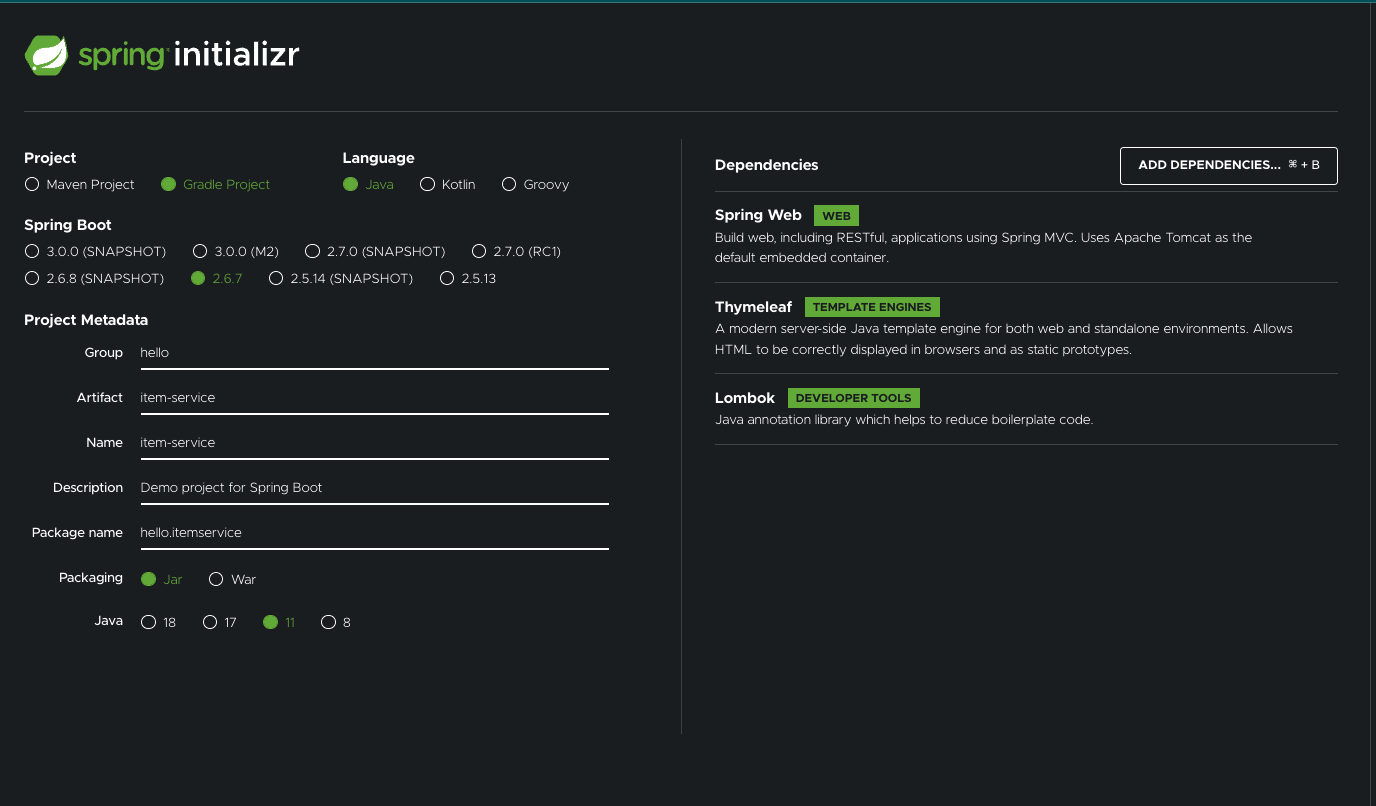Viewport: 1376px width, 806px height.
Task: Click the TEMPLATE ENGINES badge
Action: (872, 307)
